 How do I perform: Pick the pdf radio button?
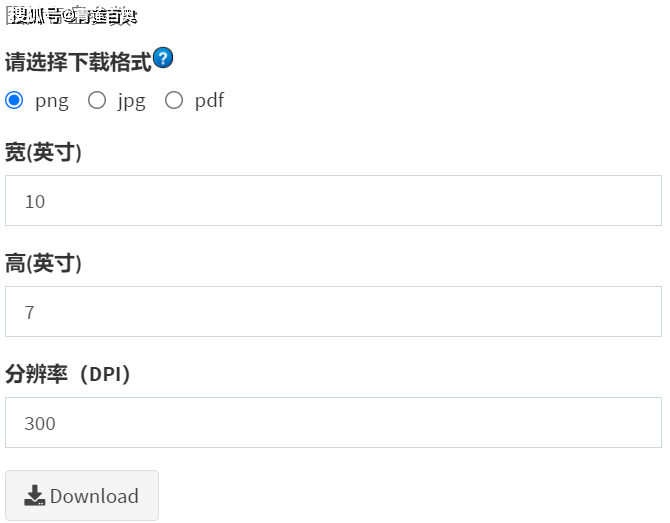[x=174, y=100]
